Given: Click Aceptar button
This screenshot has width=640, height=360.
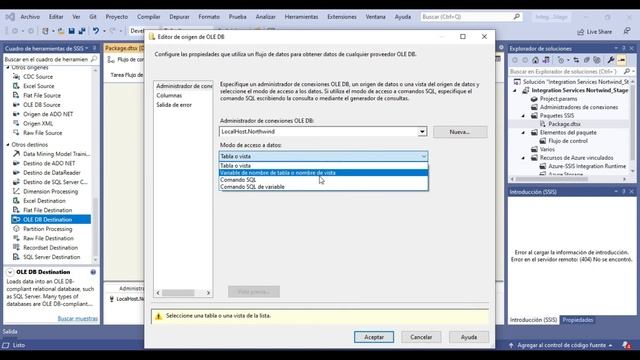Looking at the screenshot, I should pyautogui.click(x=374, y=337).
